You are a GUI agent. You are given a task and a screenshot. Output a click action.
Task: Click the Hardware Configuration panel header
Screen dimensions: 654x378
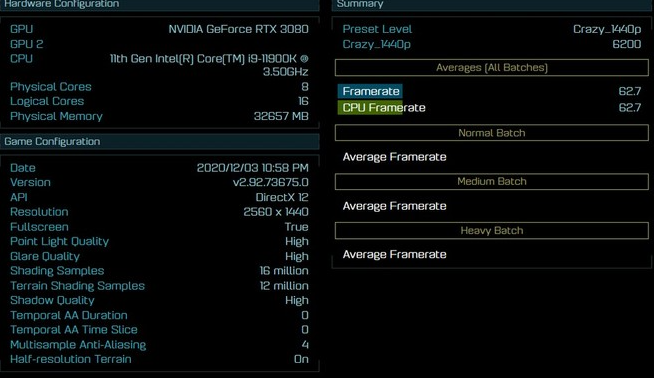tap(160, 5)
